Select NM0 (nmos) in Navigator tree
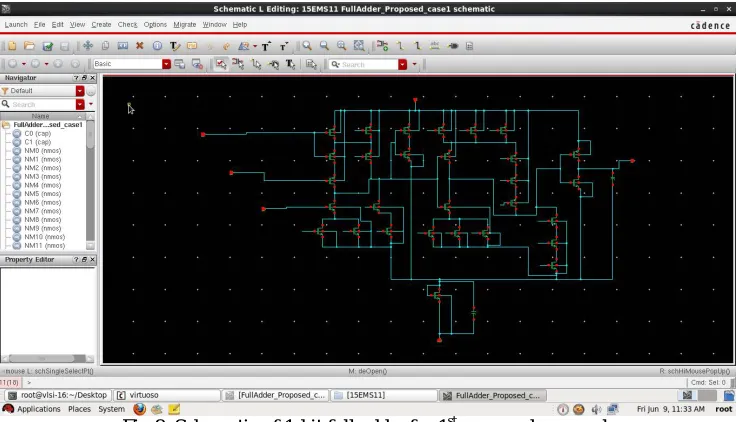 point(42,151)
